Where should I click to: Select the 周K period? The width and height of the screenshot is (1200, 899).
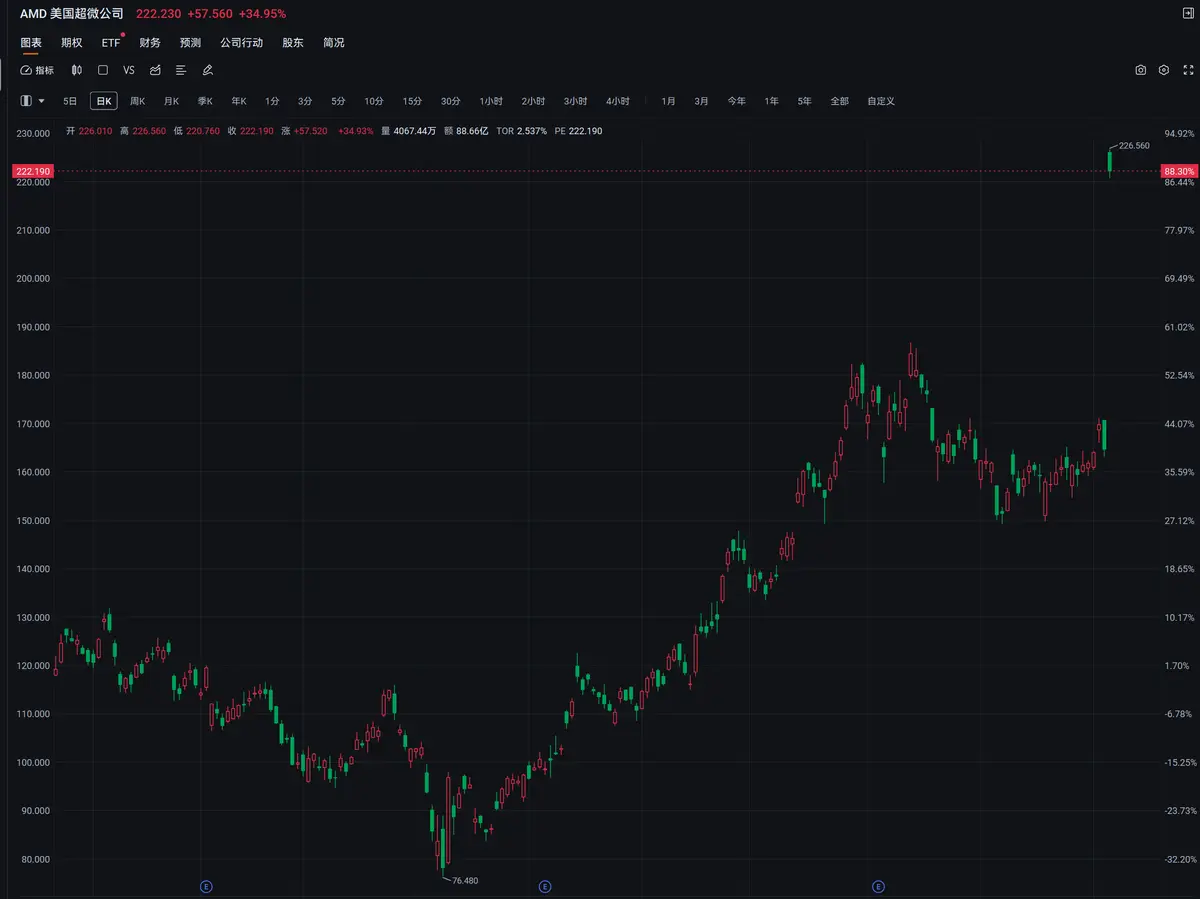[x=137, y=101]
